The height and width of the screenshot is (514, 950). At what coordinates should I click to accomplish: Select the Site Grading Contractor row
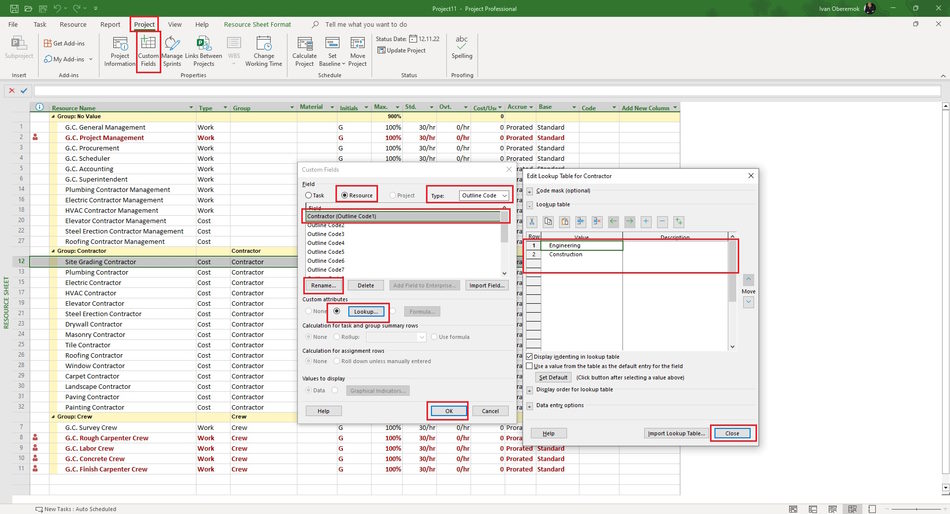pyautogui.click(x=354, y=262)
